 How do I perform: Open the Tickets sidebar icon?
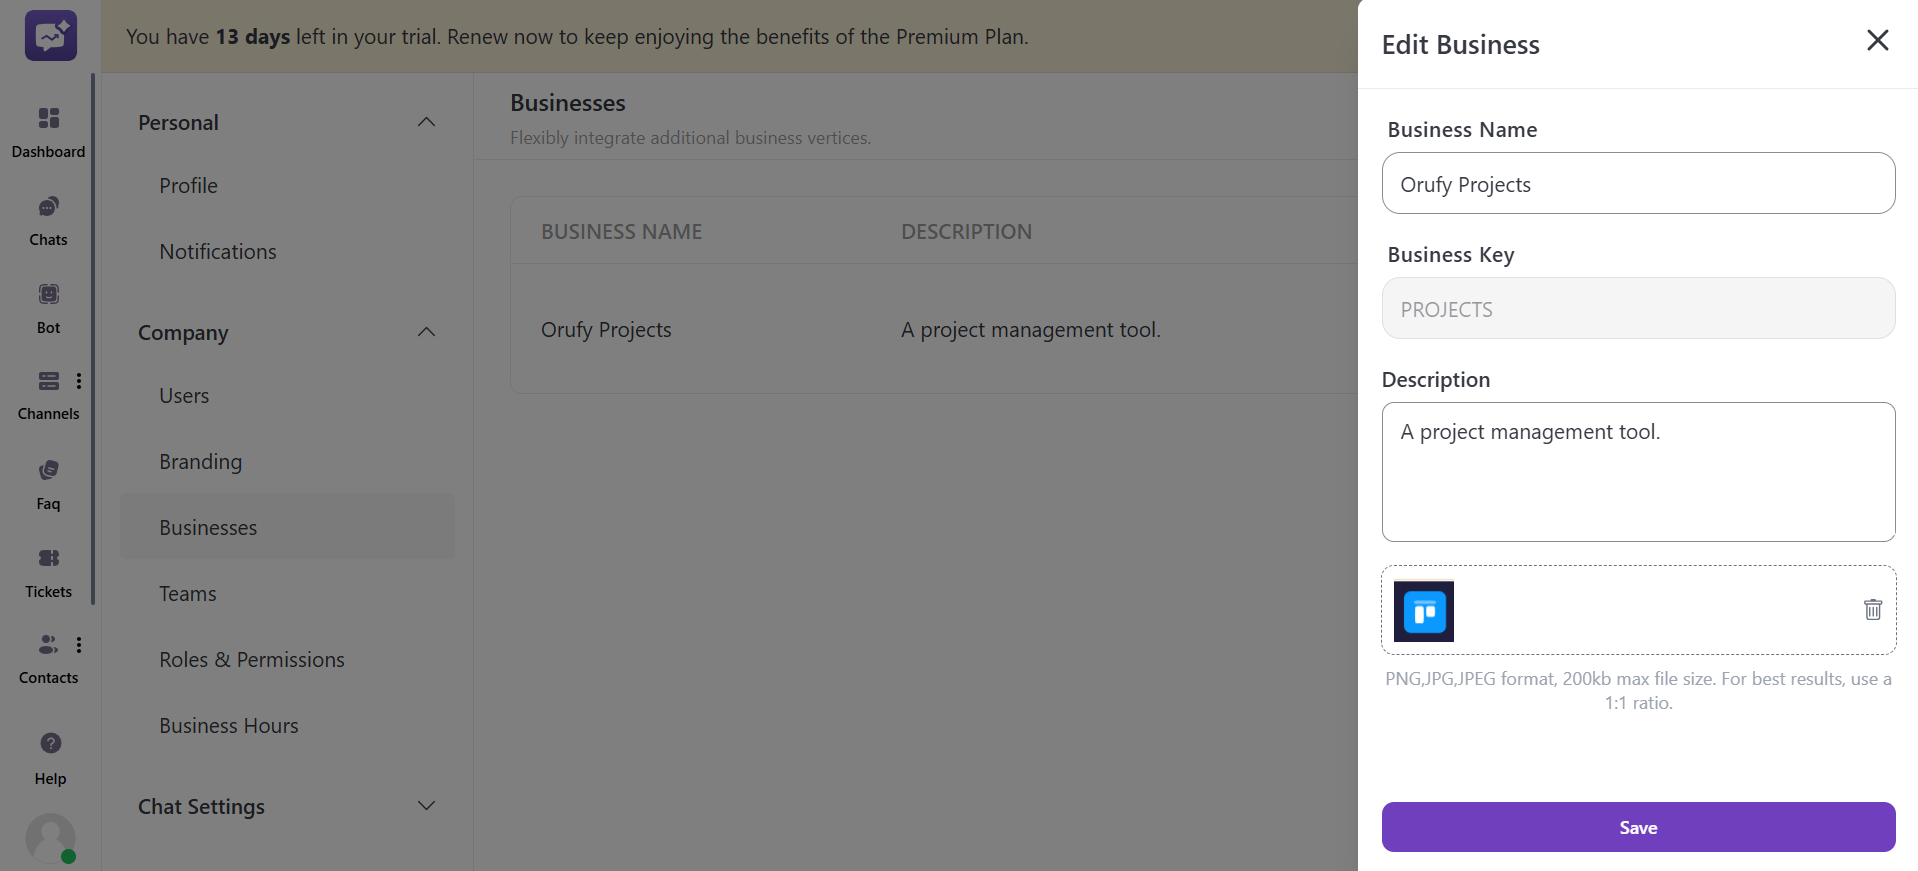[48, 558]
